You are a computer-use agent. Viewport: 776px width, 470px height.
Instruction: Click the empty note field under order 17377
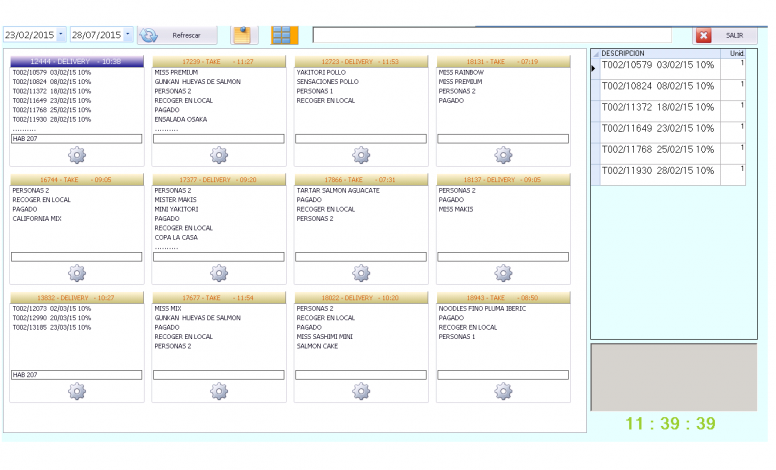coord(219,257)
